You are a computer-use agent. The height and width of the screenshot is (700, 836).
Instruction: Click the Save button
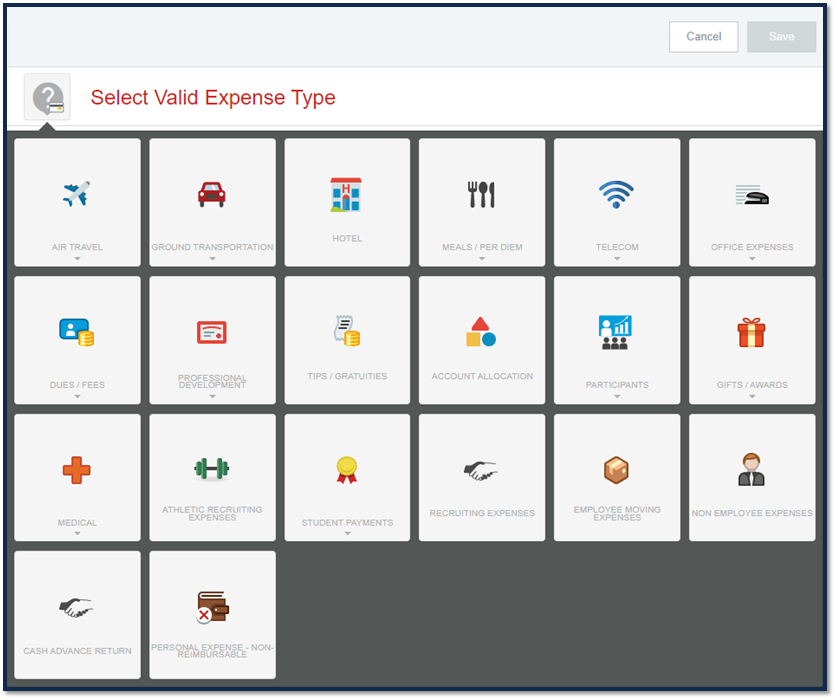pyautogui.click(x=782, y=37)
